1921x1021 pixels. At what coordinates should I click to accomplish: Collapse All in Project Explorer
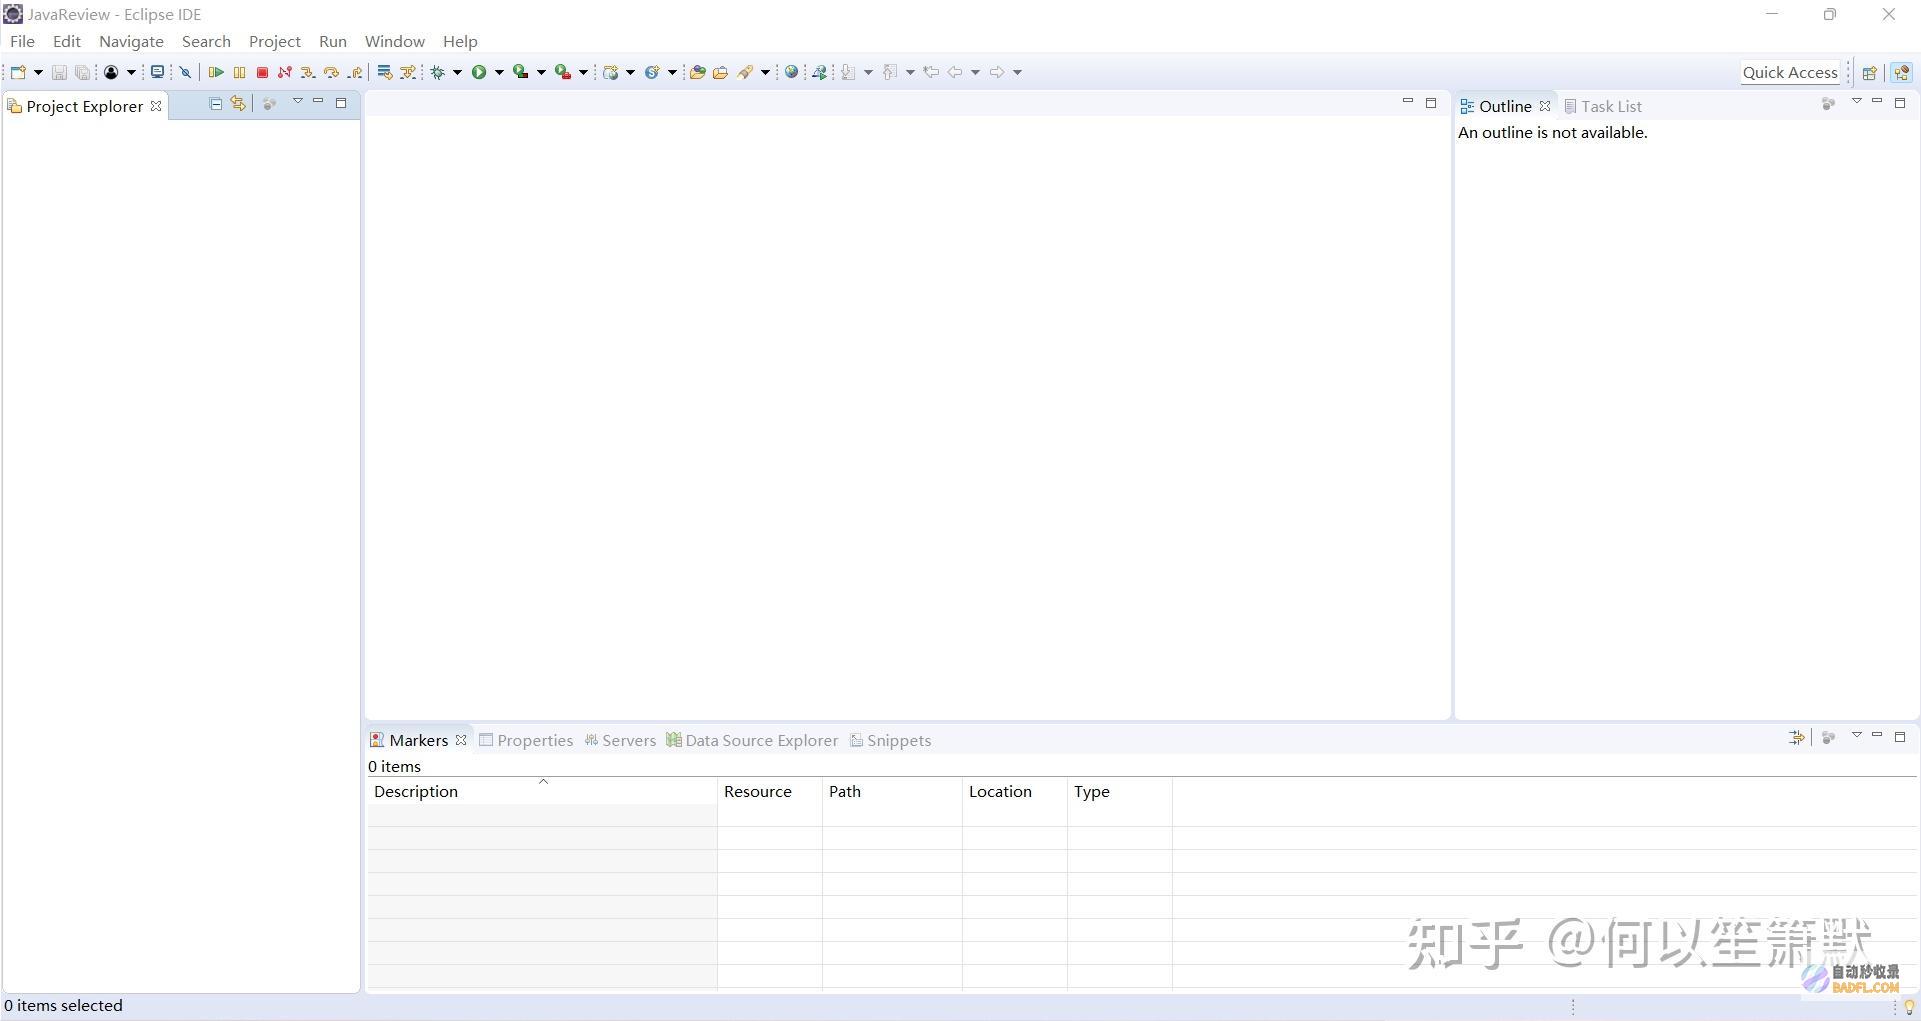point(215,103)
